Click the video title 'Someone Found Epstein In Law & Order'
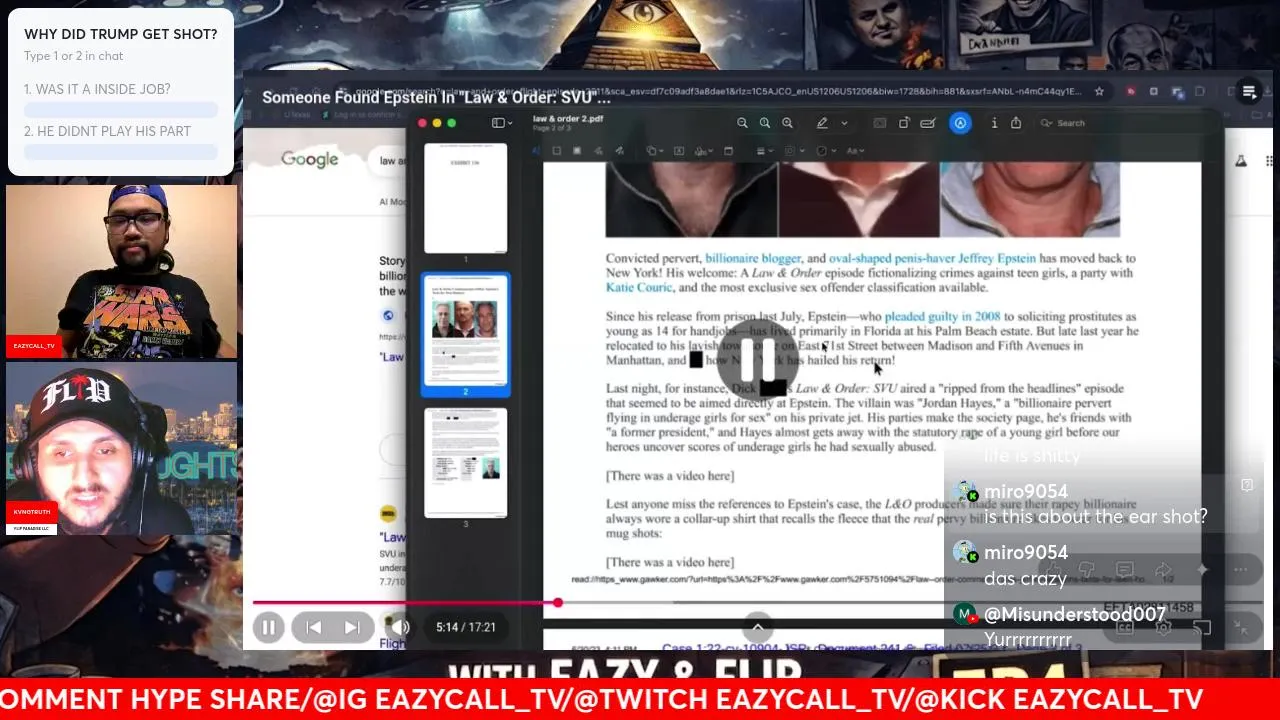This screenshot has height=720, width=1280. point(436,97)
